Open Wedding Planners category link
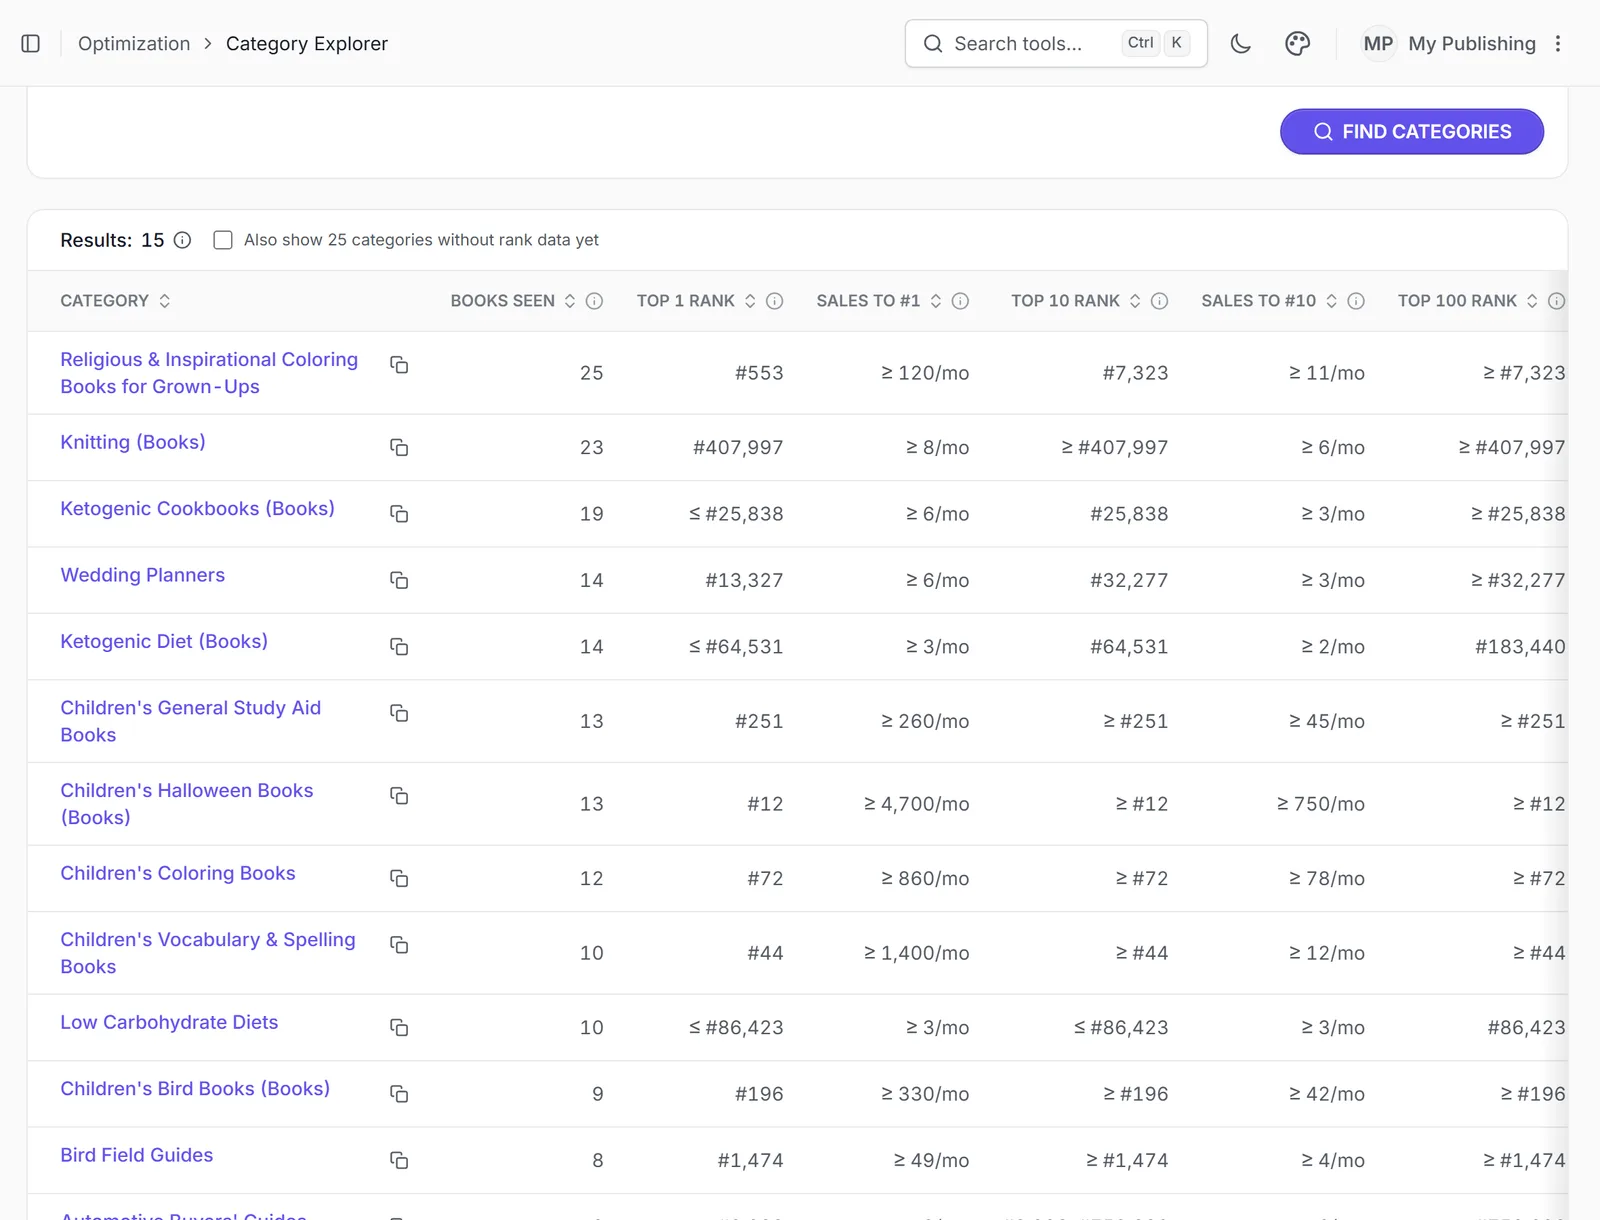Screen dimensions: 1600x1220 click(143, 575)
